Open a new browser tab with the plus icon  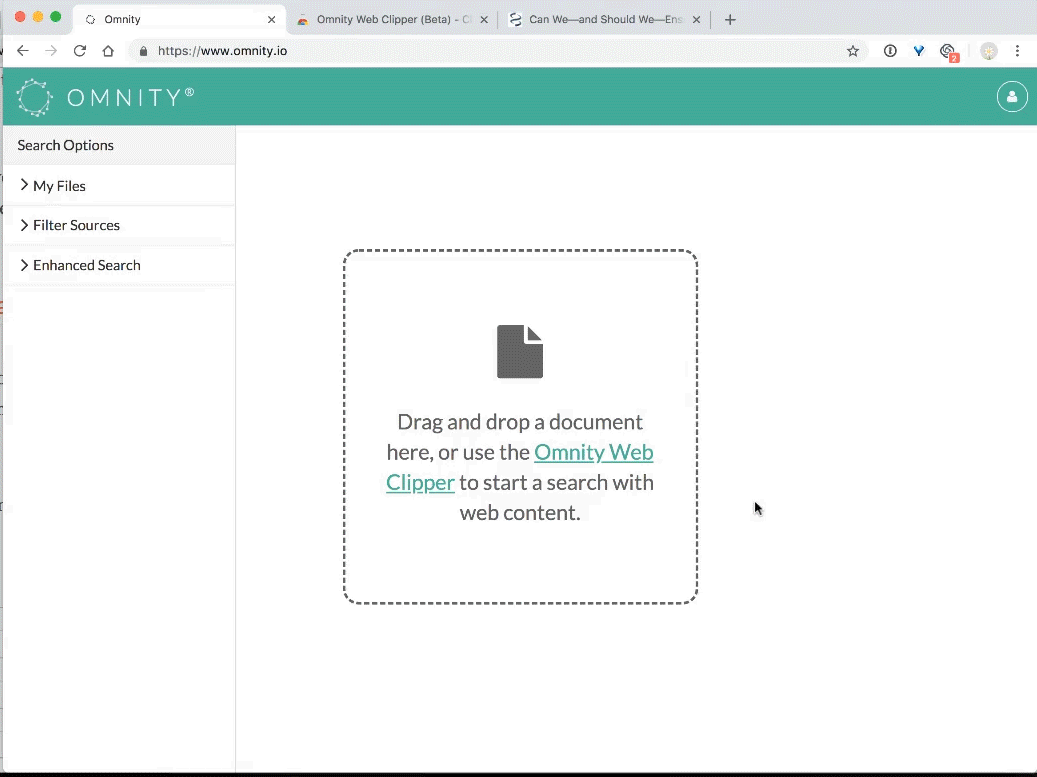pos(730,20)
